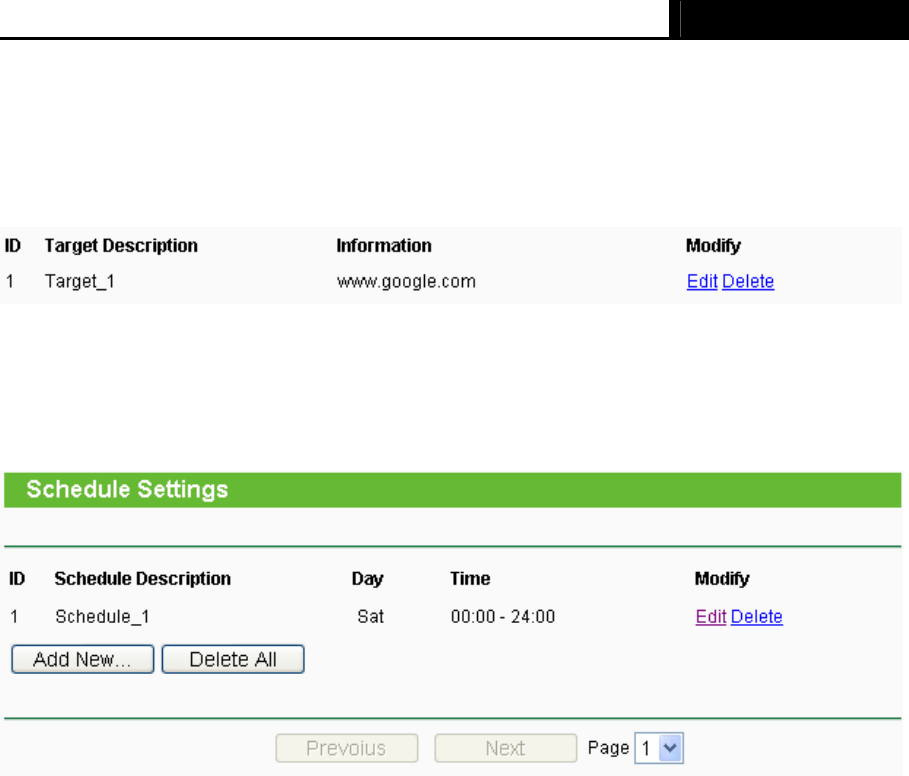Select the www.google.com information cell
Image resolution: width=909 pixels, height=776 pixels.
point(406,282)
